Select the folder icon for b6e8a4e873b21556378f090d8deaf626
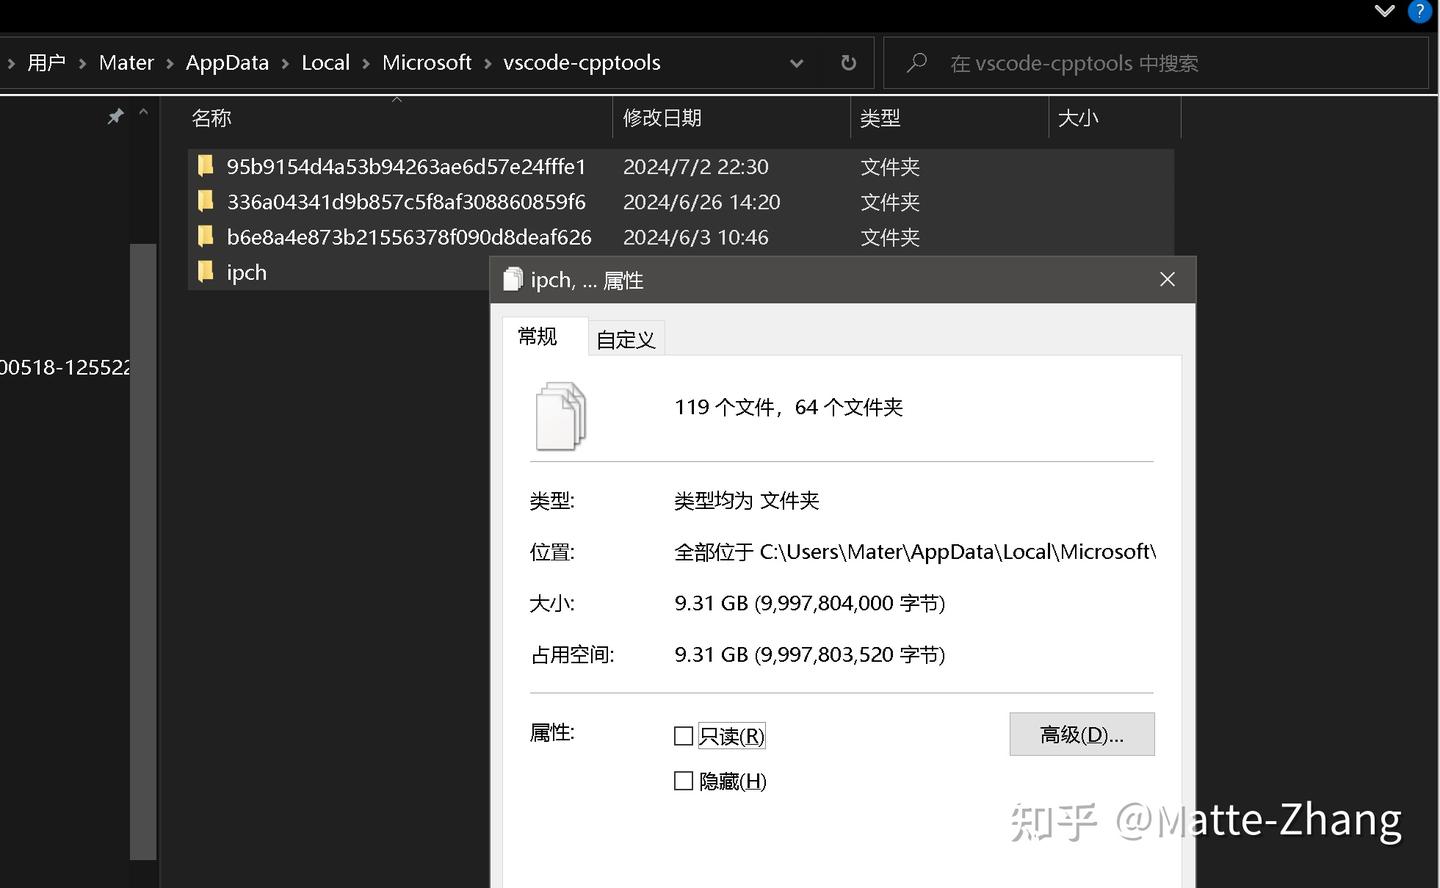This screenshot has height=888, width=1440. click(x=205, y=236)
